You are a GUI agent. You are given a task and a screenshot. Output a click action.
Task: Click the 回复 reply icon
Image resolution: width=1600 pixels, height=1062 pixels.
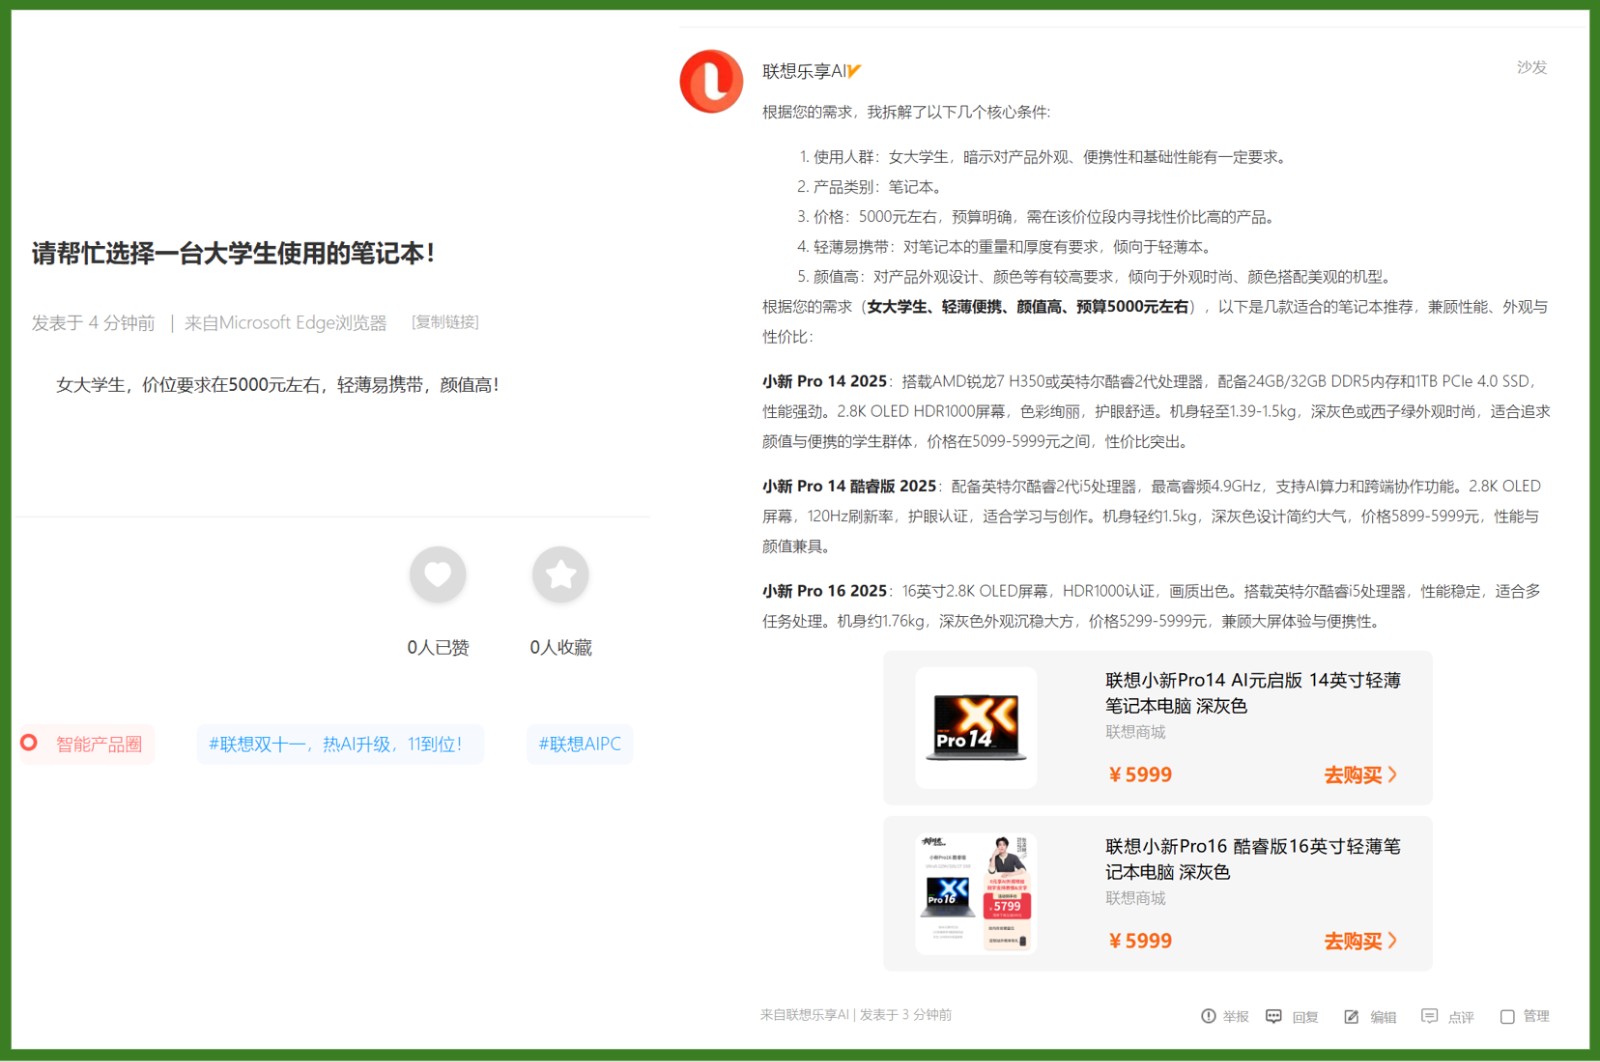[1273, 1016]
